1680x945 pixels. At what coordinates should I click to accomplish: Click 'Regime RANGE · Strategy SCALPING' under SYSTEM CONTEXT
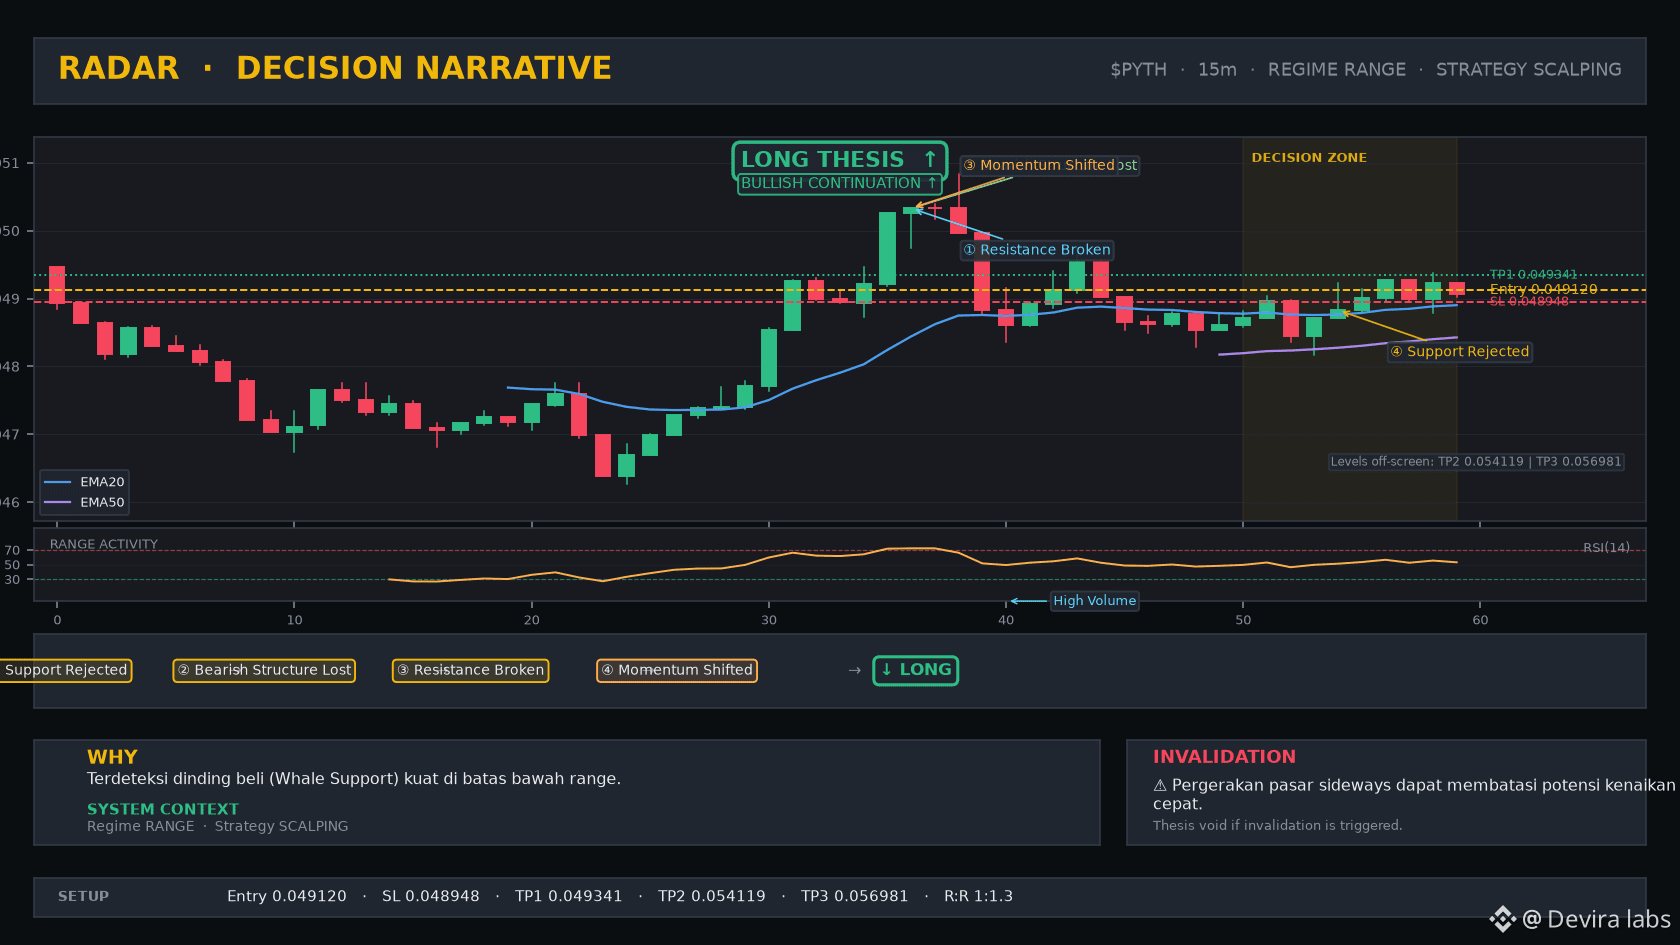[218, 826]
